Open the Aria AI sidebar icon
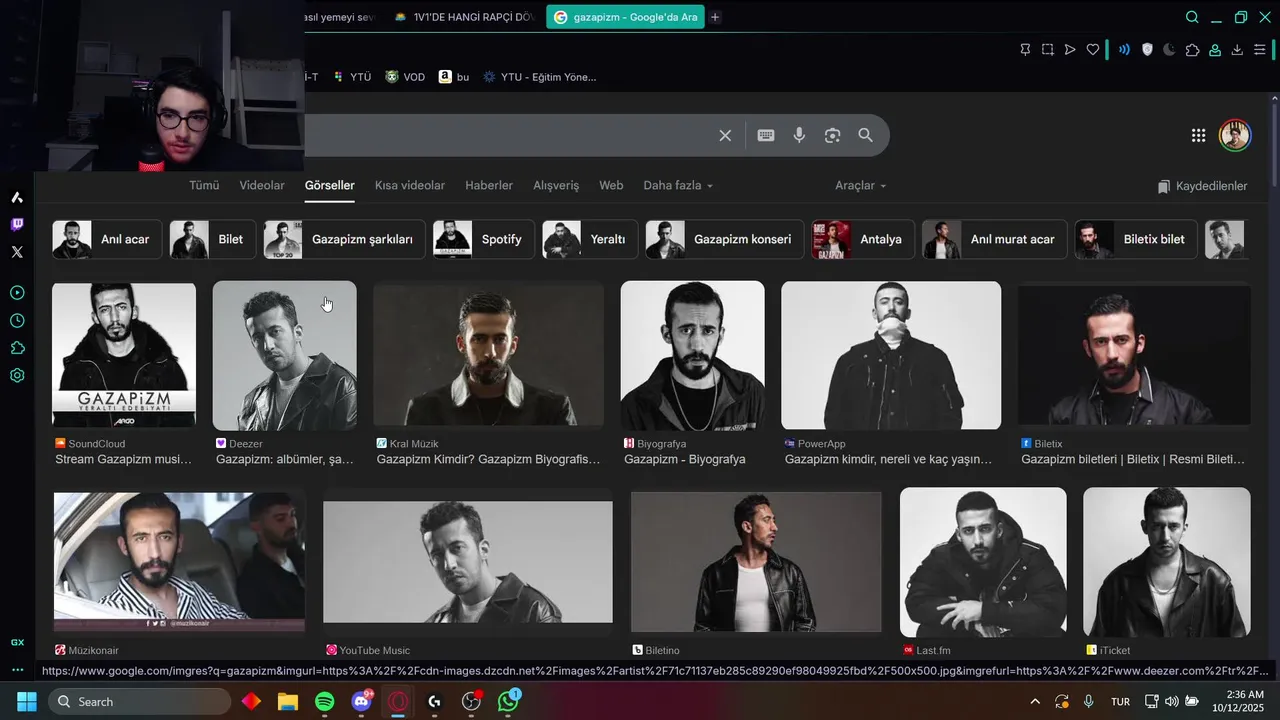Image resolution: width=1280 pixels, height=720 pixels. [17, 197]
